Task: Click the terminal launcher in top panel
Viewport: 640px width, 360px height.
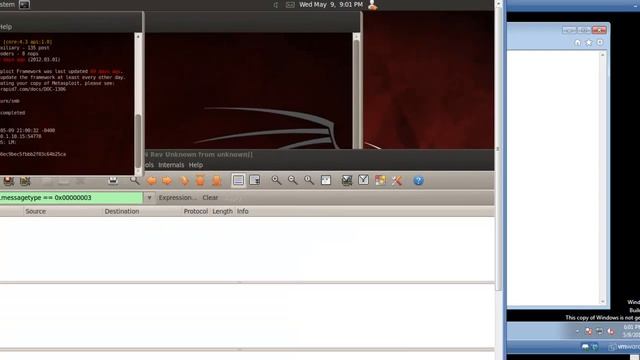Action: point(24,5)
